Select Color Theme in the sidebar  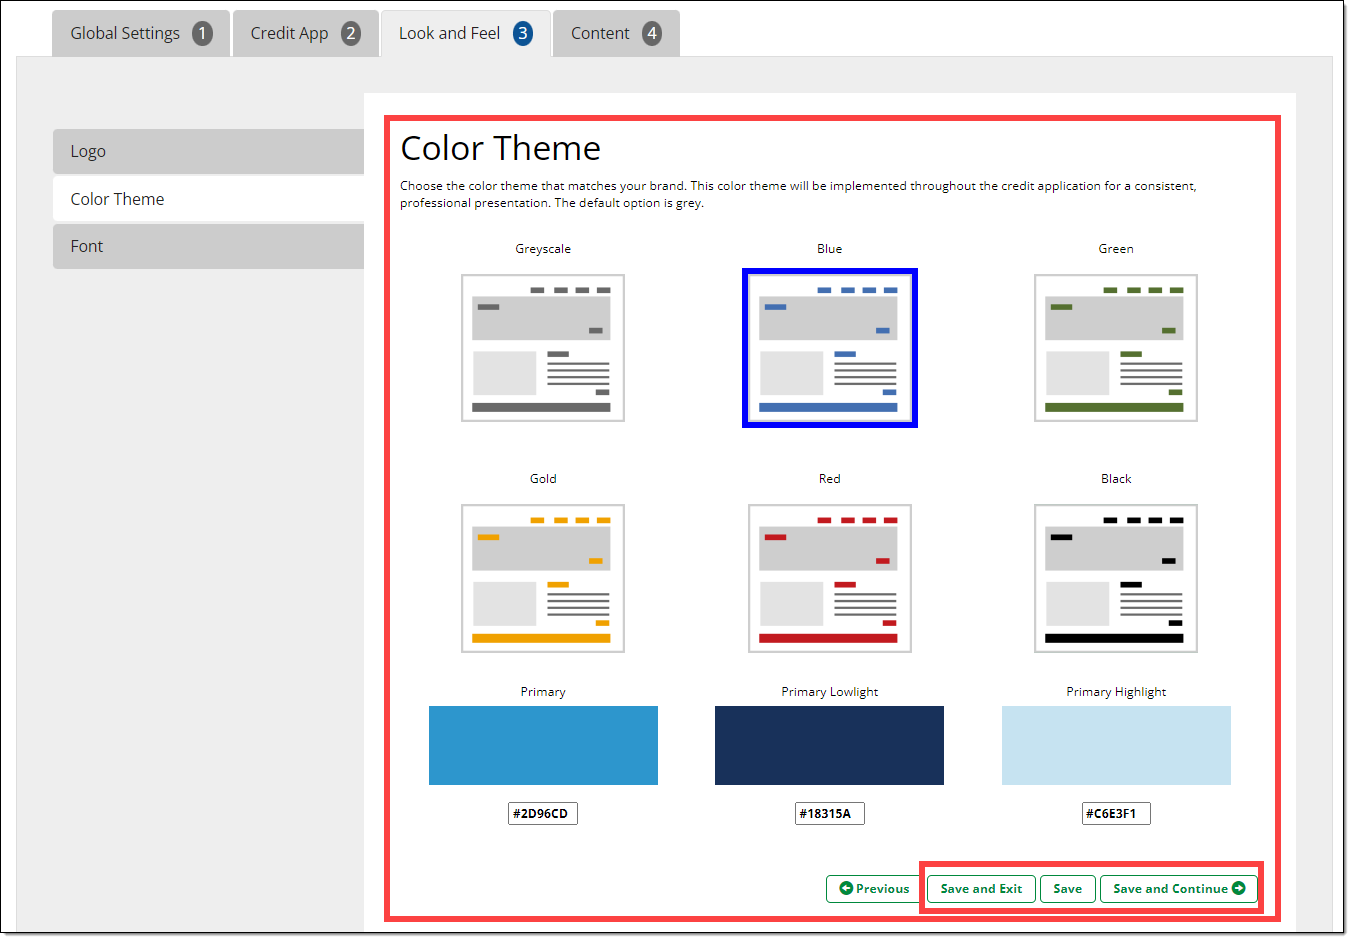tap(208, 199)
